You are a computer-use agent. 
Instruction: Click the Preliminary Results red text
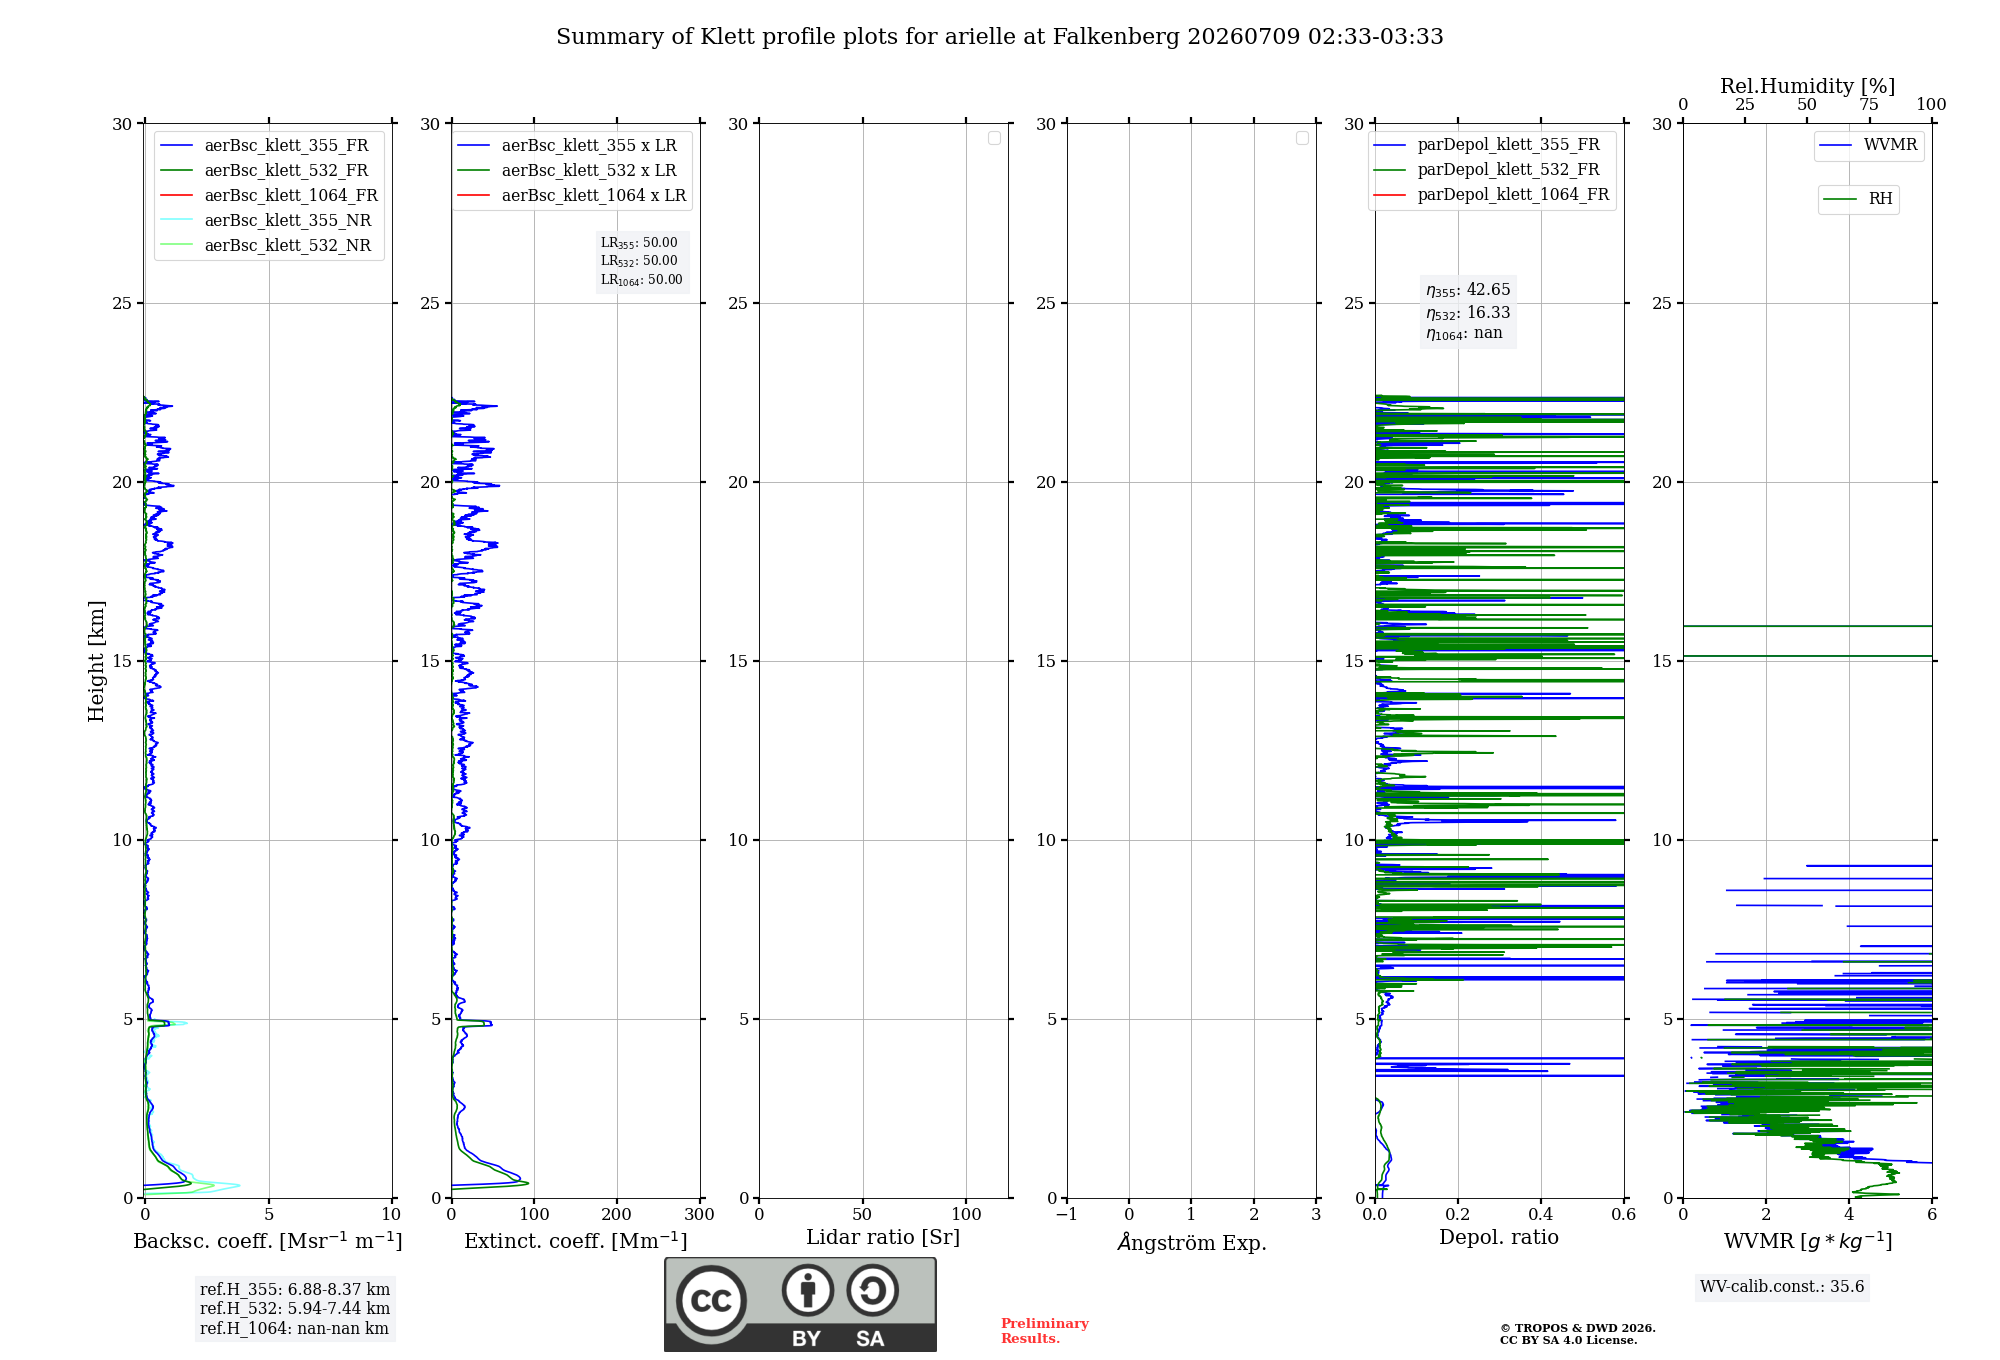tap(1044, 1331)
